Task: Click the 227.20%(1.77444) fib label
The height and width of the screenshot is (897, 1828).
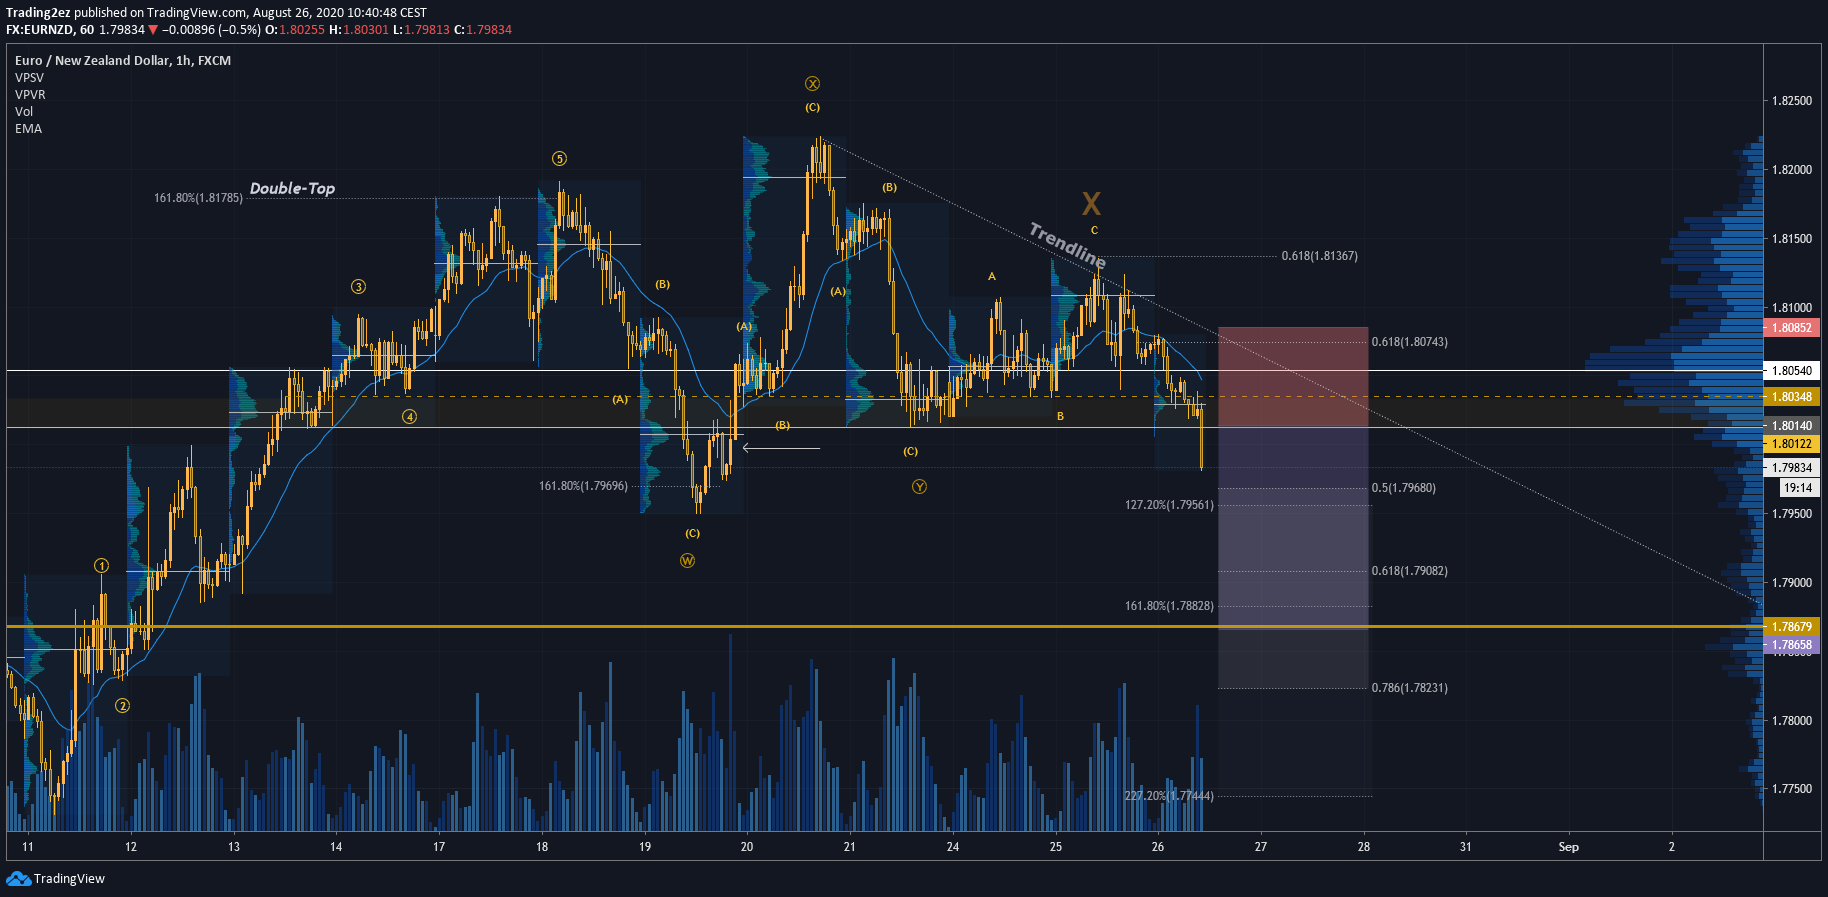Action: [x=1169, y=796]
